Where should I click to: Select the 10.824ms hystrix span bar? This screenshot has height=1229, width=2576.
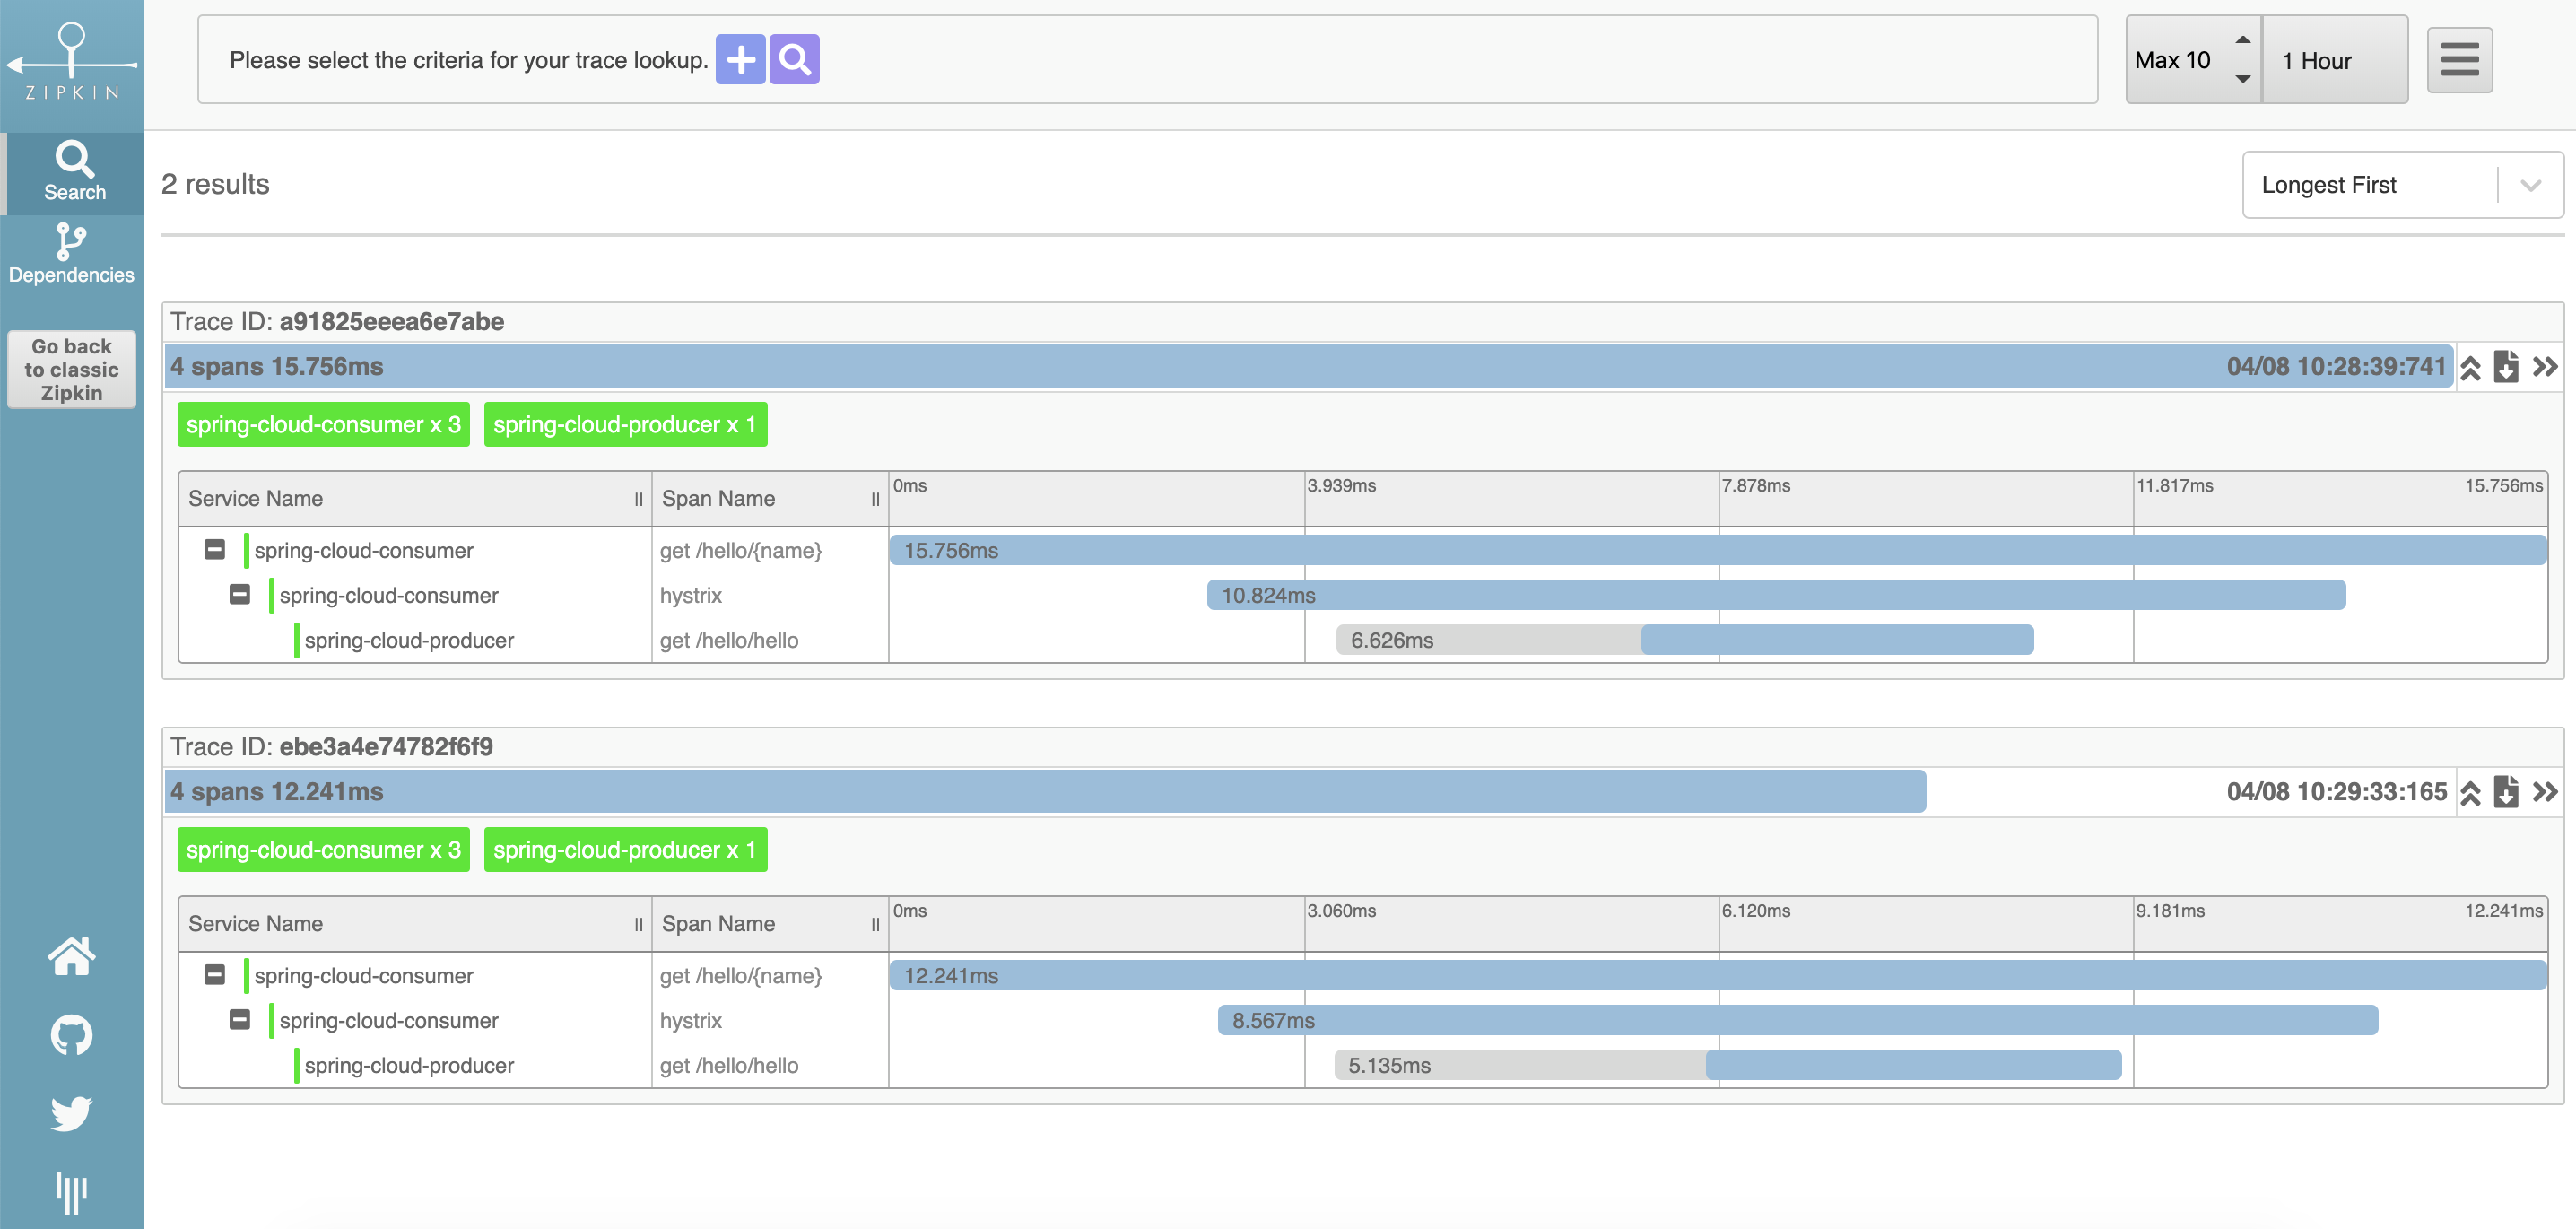tap(1776, 595)
